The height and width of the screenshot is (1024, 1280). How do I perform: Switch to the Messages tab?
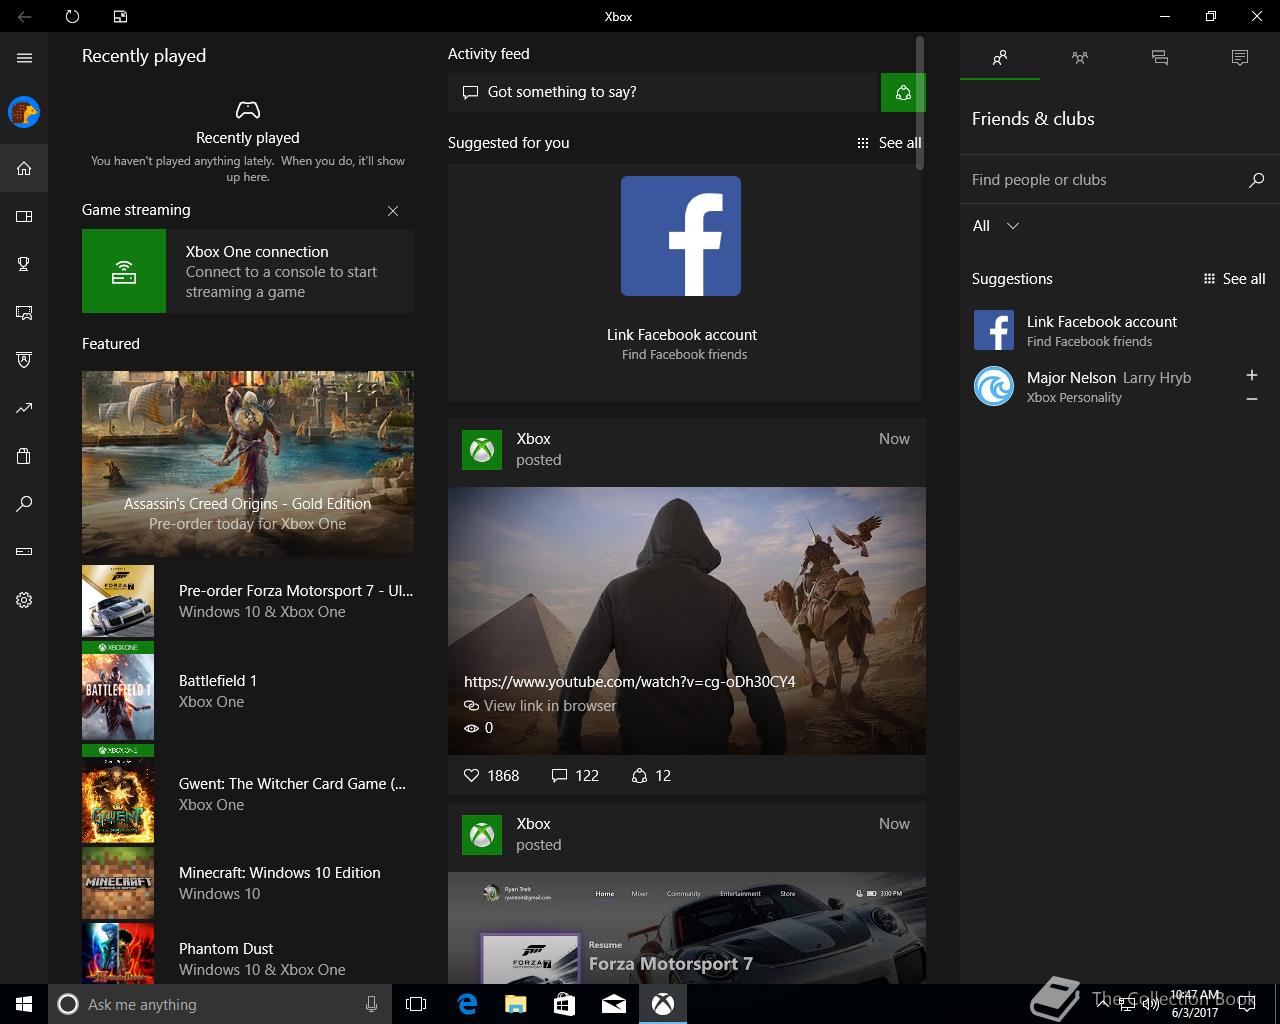(1160, 58)
